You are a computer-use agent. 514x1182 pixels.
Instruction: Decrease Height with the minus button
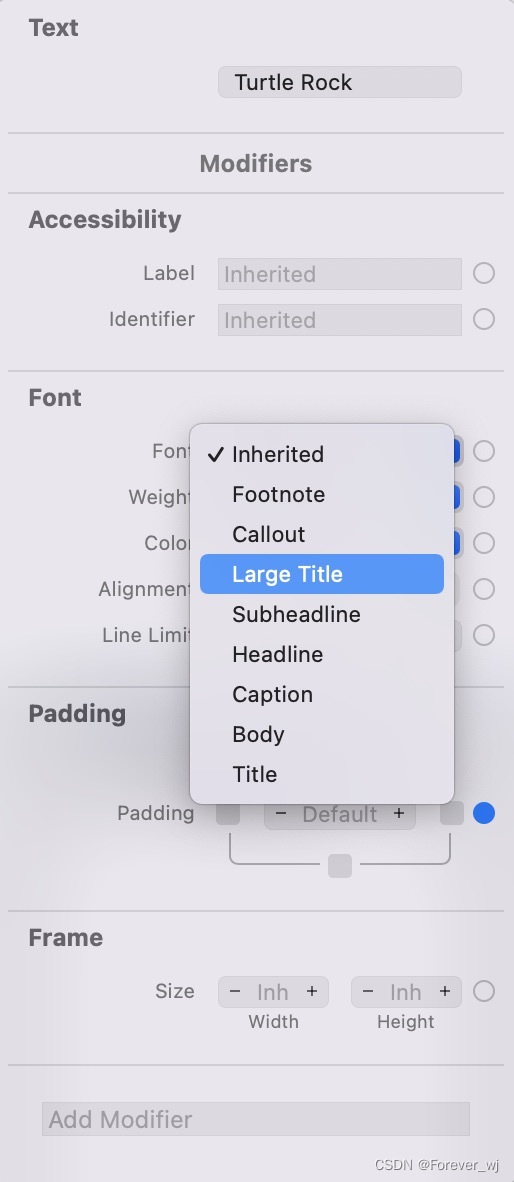click(368, 991)
